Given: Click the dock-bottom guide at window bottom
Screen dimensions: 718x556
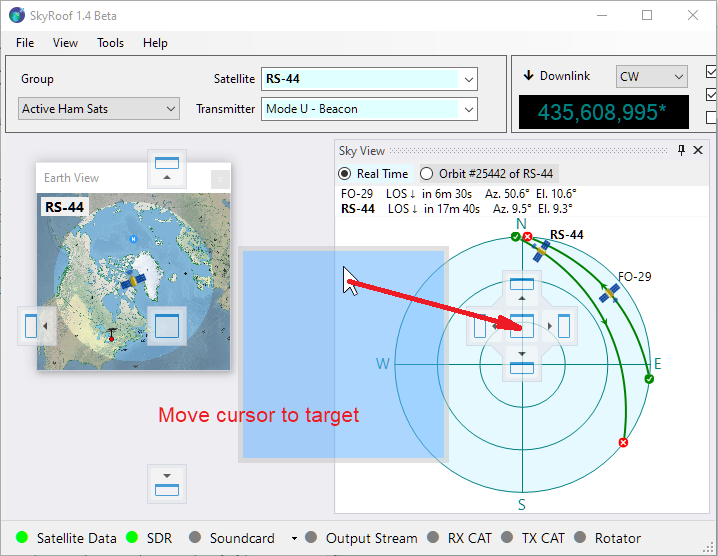Looking at the screenshot, I should [x=167, y=484].
